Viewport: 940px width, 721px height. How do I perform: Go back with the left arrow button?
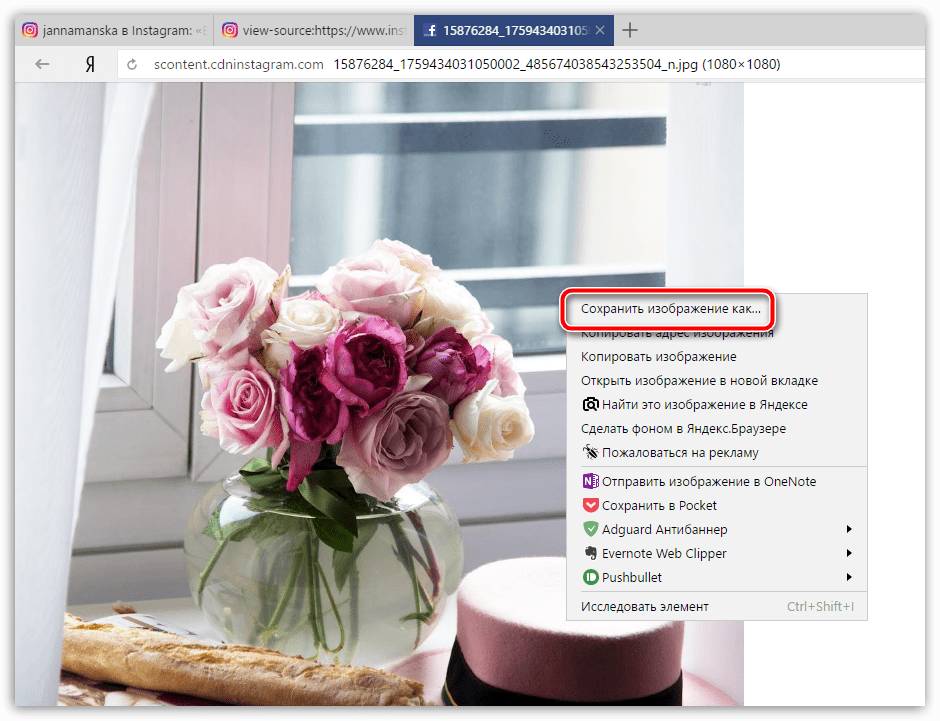click(42, 64)
